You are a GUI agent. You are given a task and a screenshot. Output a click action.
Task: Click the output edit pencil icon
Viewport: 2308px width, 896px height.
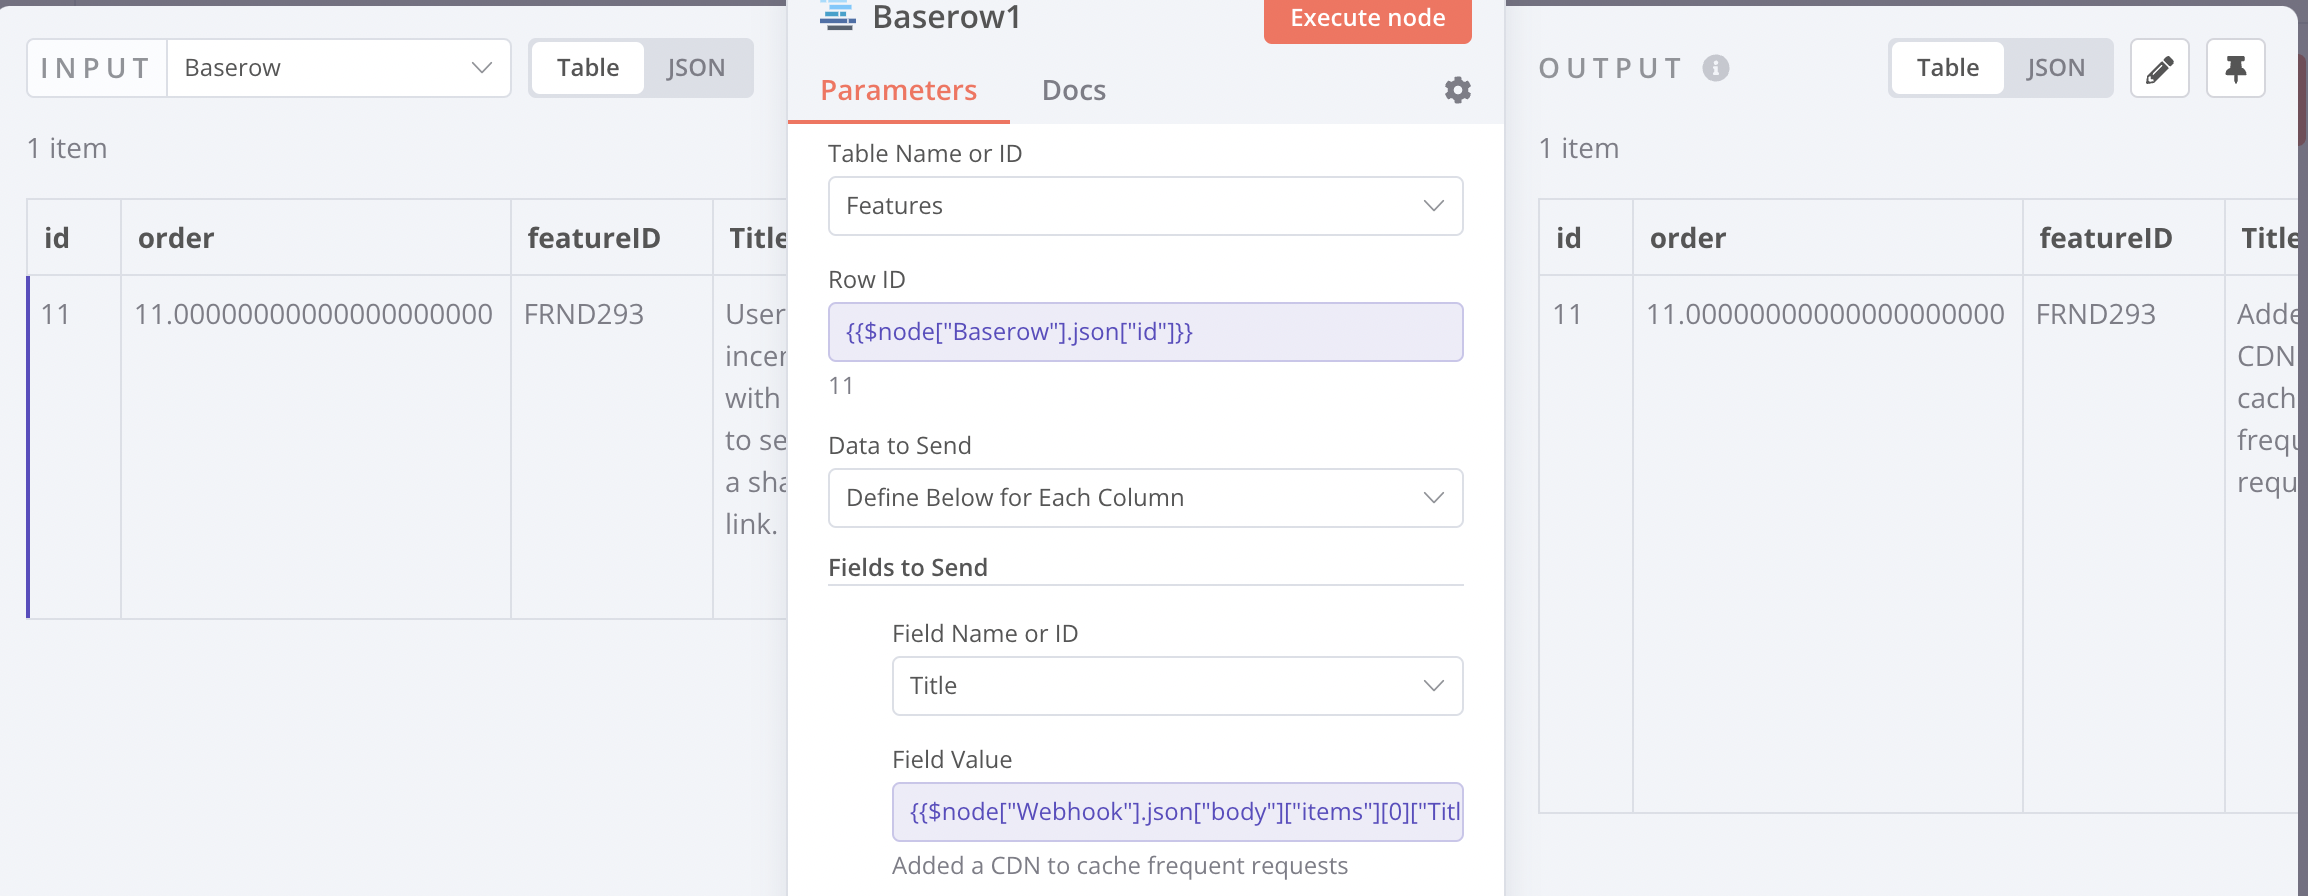point(2160,68)
